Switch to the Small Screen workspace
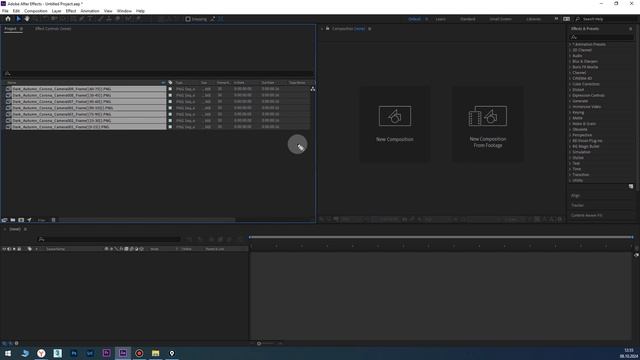The width and height of the screenshot is (640, 360). [500, 19]
